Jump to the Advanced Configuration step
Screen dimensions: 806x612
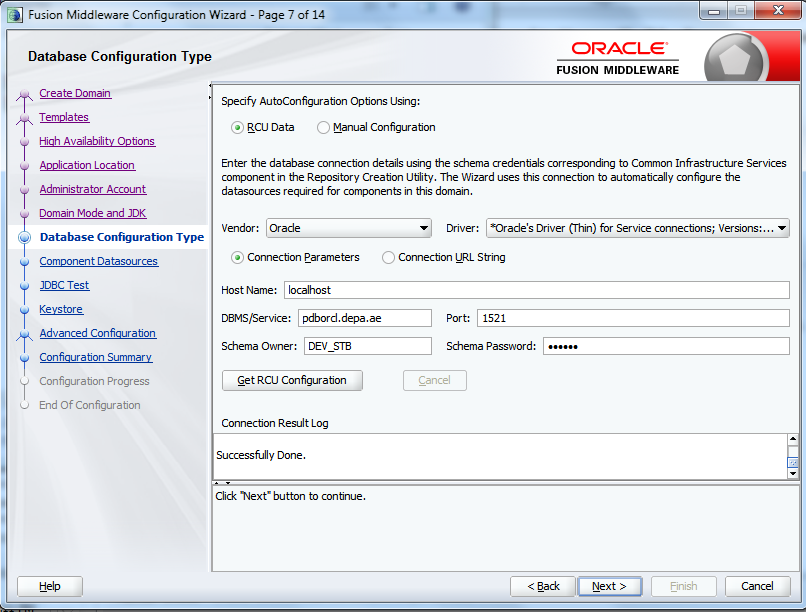point(98,333)
